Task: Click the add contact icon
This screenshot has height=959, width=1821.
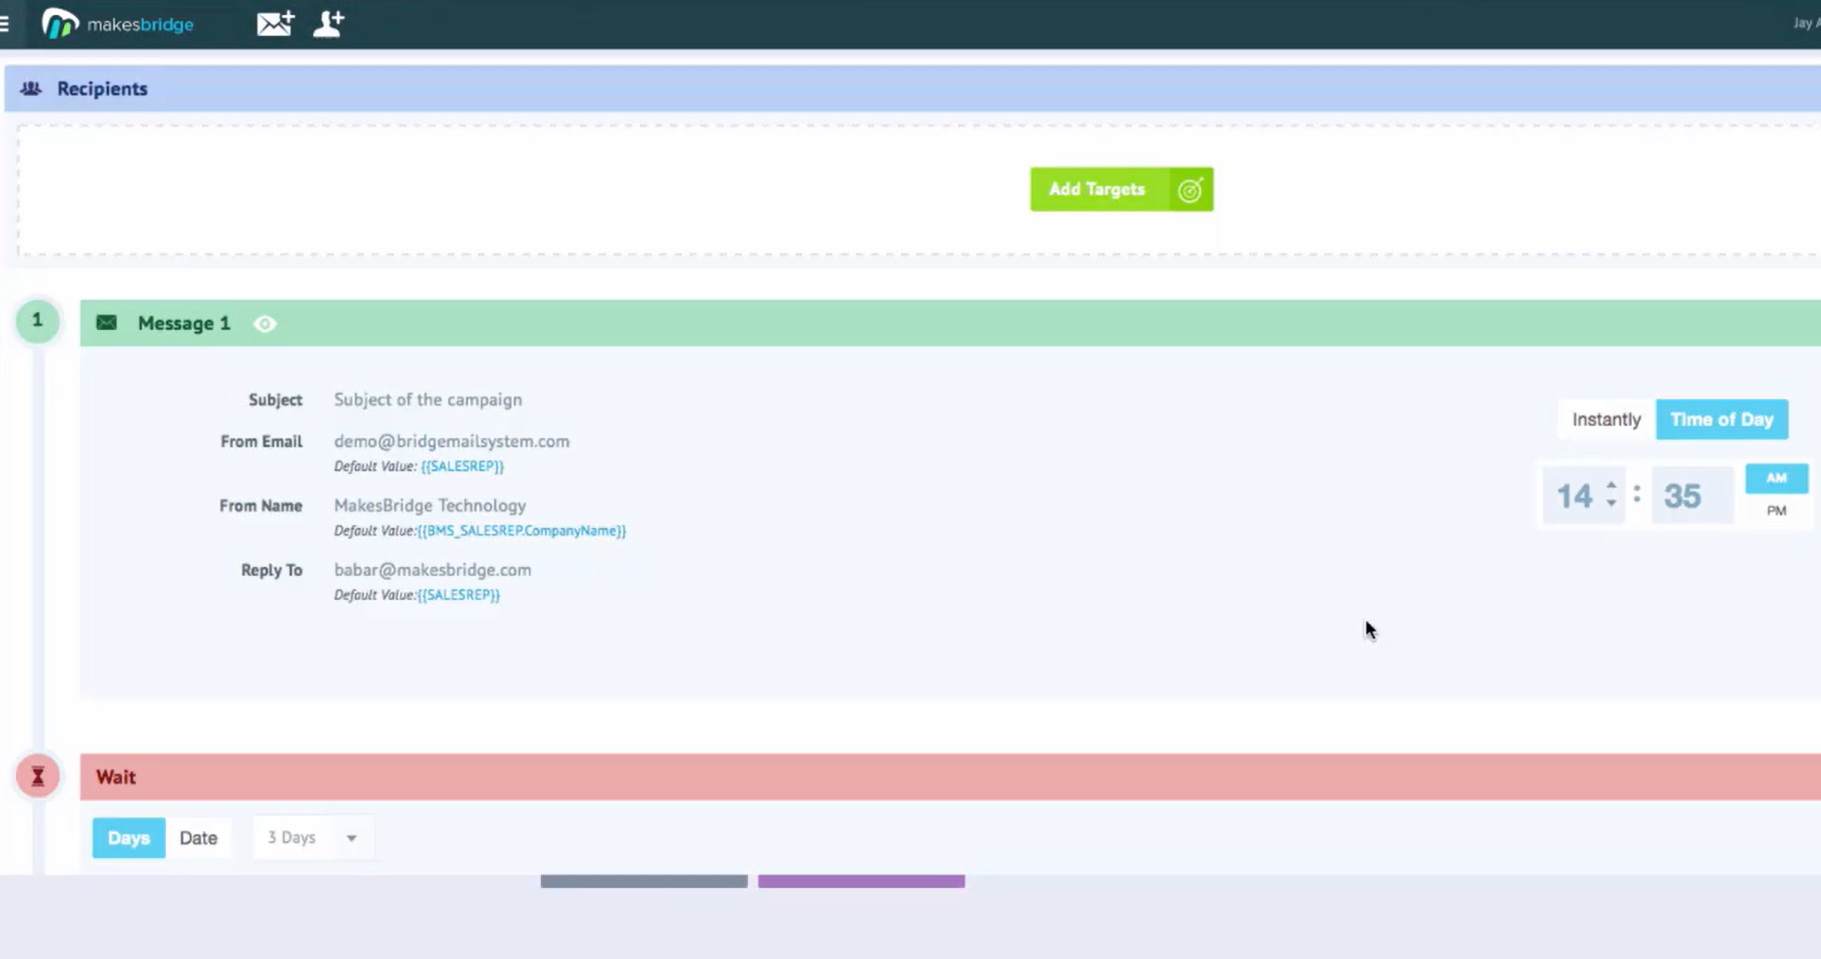Action: (x=328, y=23)
